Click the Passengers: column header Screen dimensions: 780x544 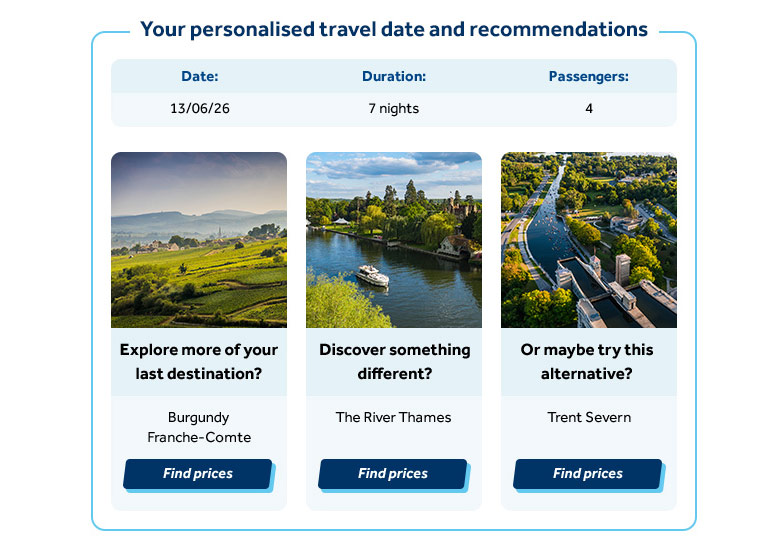click(x=589, y=76)
